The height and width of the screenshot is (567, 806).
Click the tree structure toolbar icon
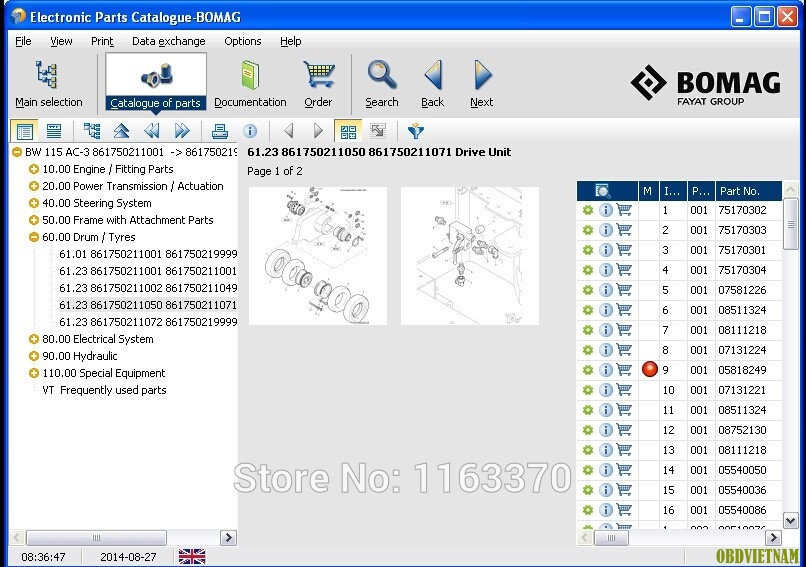tap(92, 131)
